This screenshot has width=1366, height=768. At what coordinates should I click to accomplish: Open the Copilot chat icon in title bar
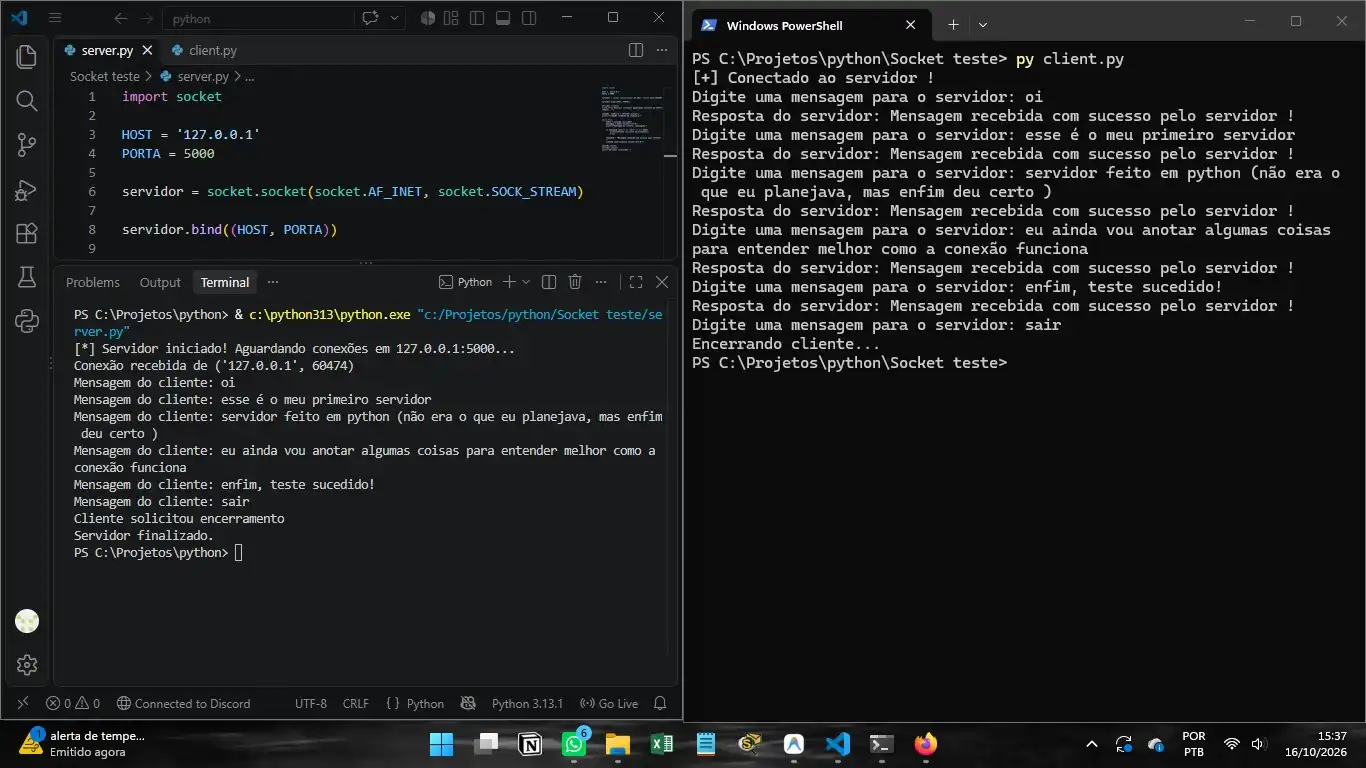pos(371,18)
